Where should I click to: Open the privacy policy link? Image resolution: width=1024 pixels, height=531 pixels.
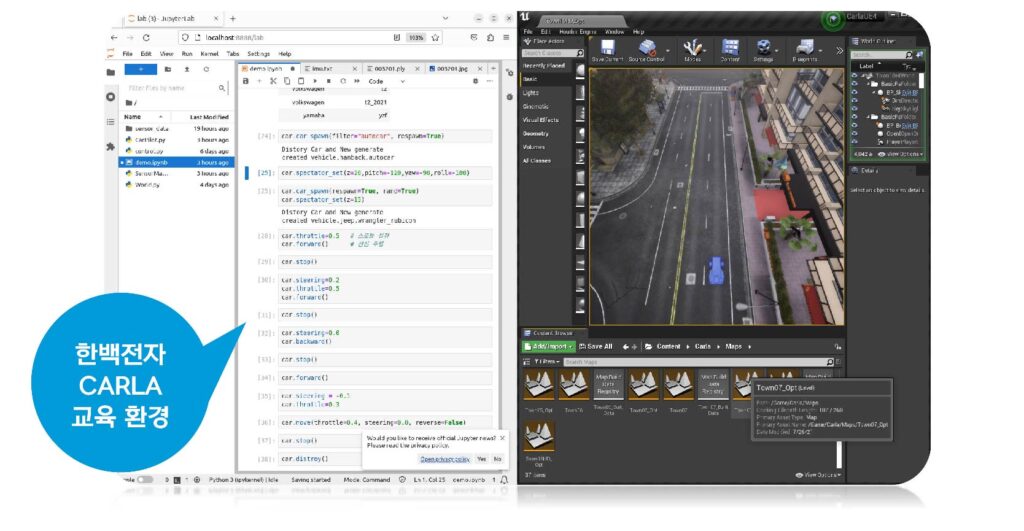(x=445, y=459)
